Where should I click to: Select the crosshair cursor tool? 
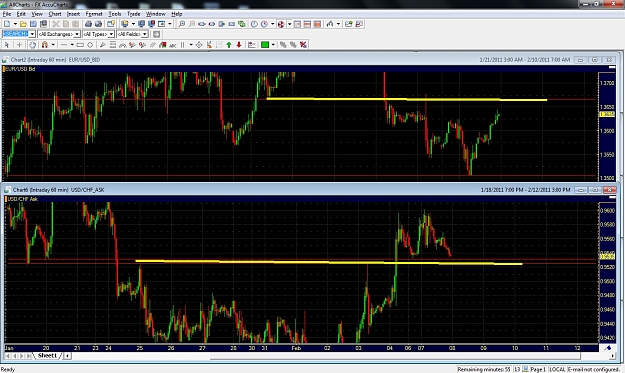click(19, 45)
